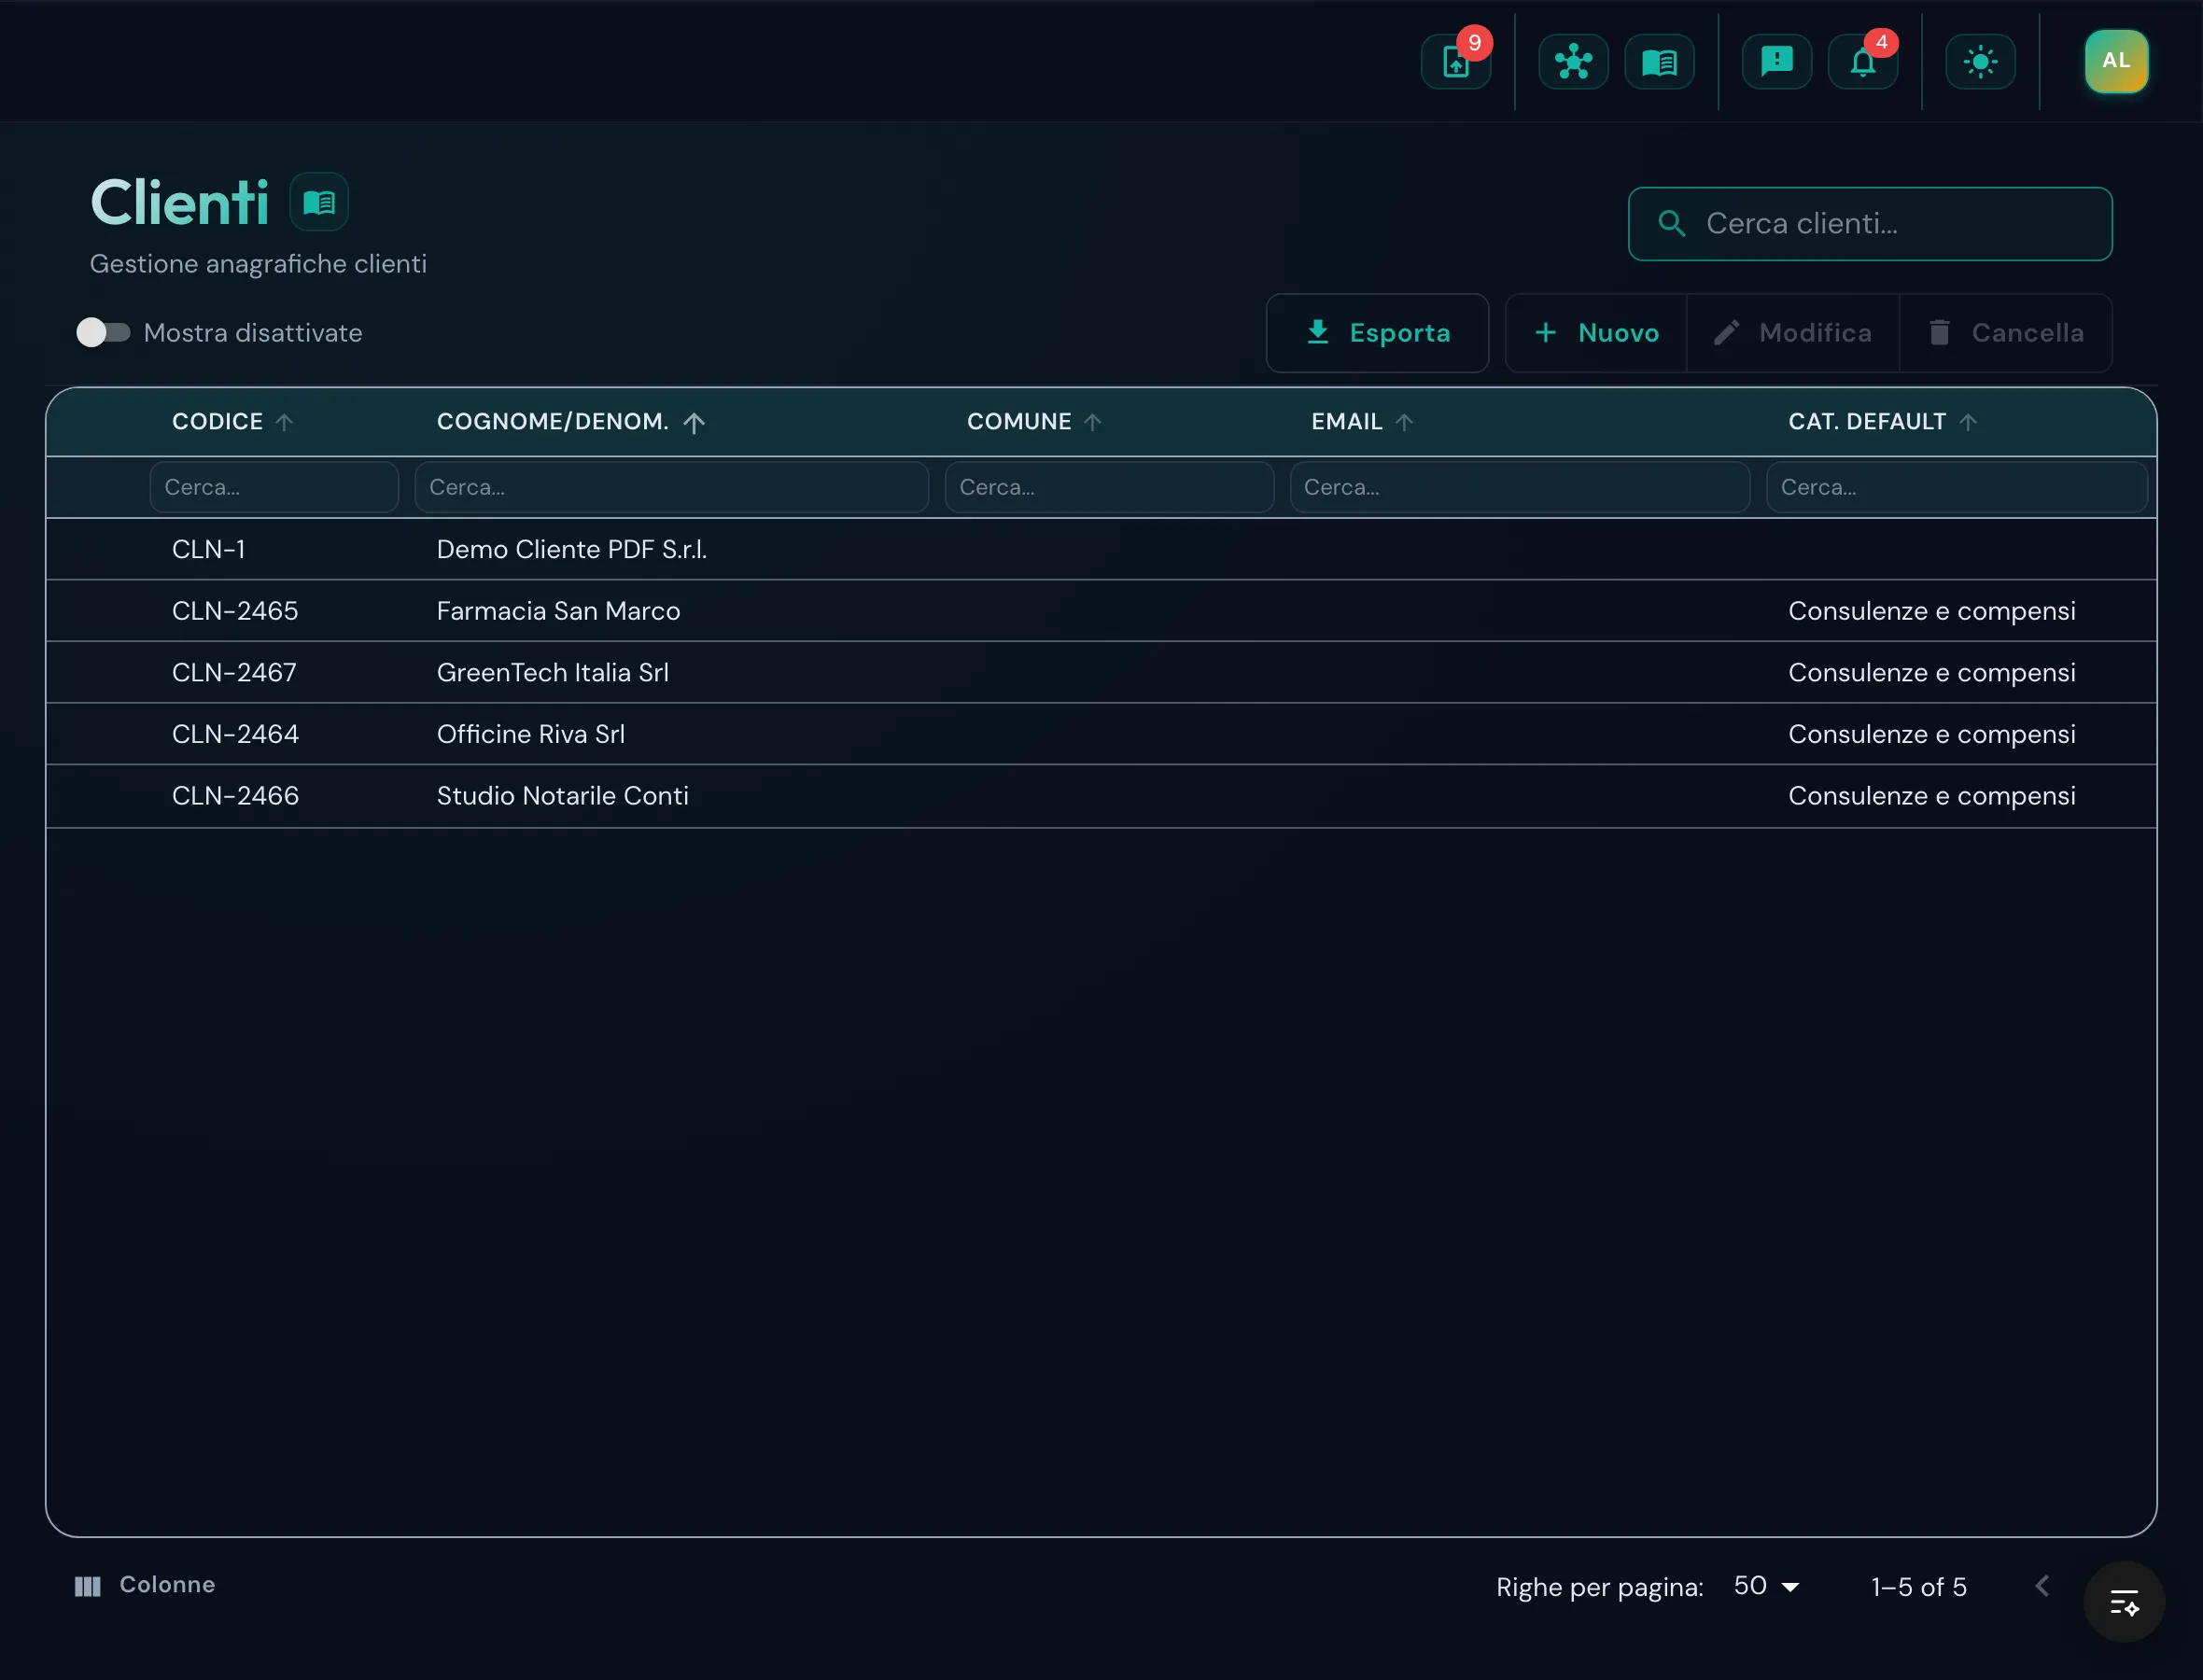Open the document upload icon with badge 9
This screenshot has width=2203, height=1680.
[x=1455, y=62]
